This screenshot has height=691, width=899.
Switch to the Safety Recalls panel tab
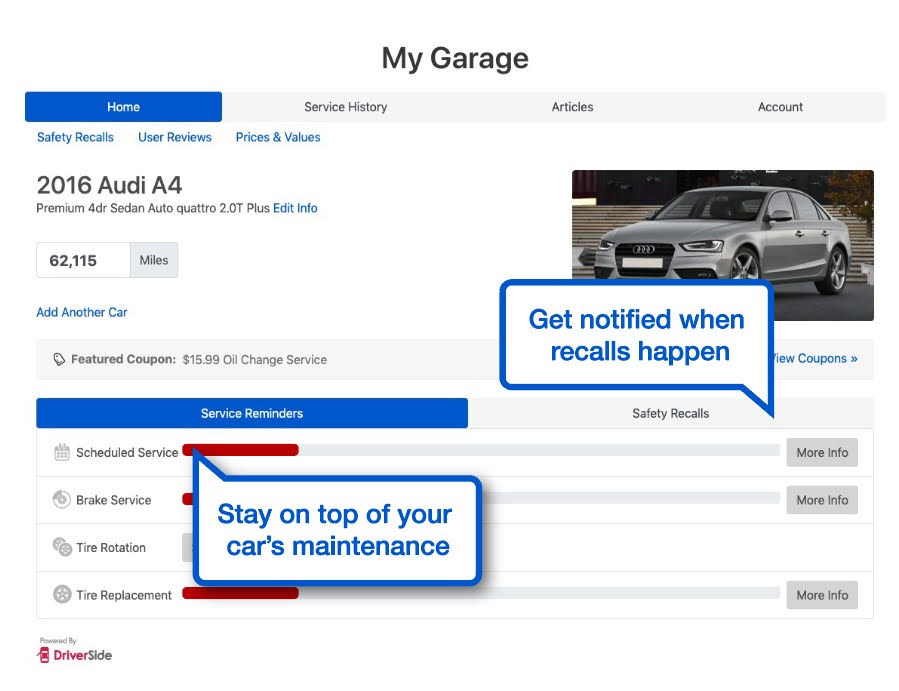point(671,413)
